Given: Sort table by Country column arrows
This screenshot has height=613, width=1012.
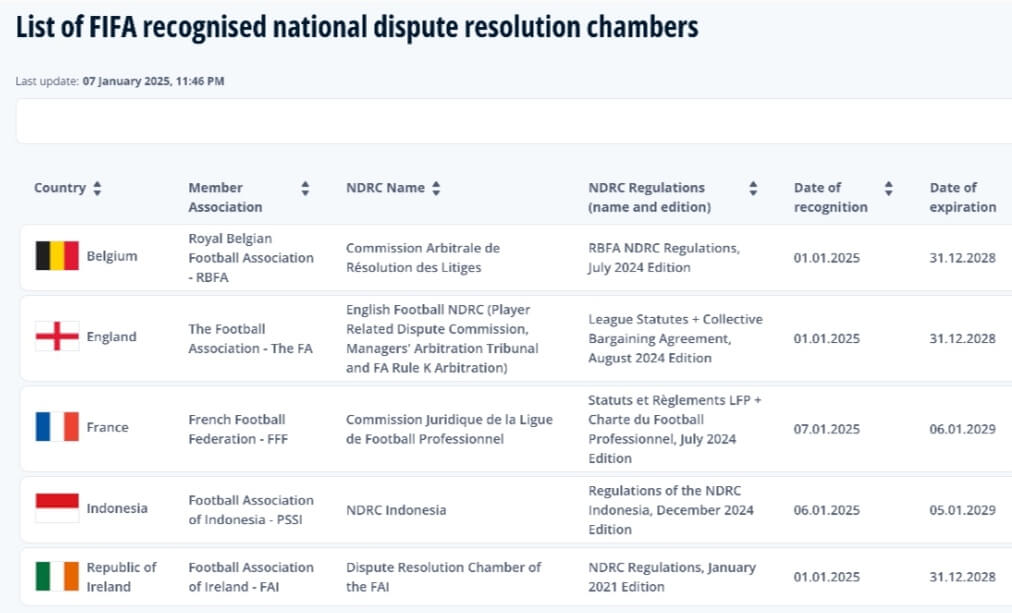Looking at the screenshot, I should 97,188.
